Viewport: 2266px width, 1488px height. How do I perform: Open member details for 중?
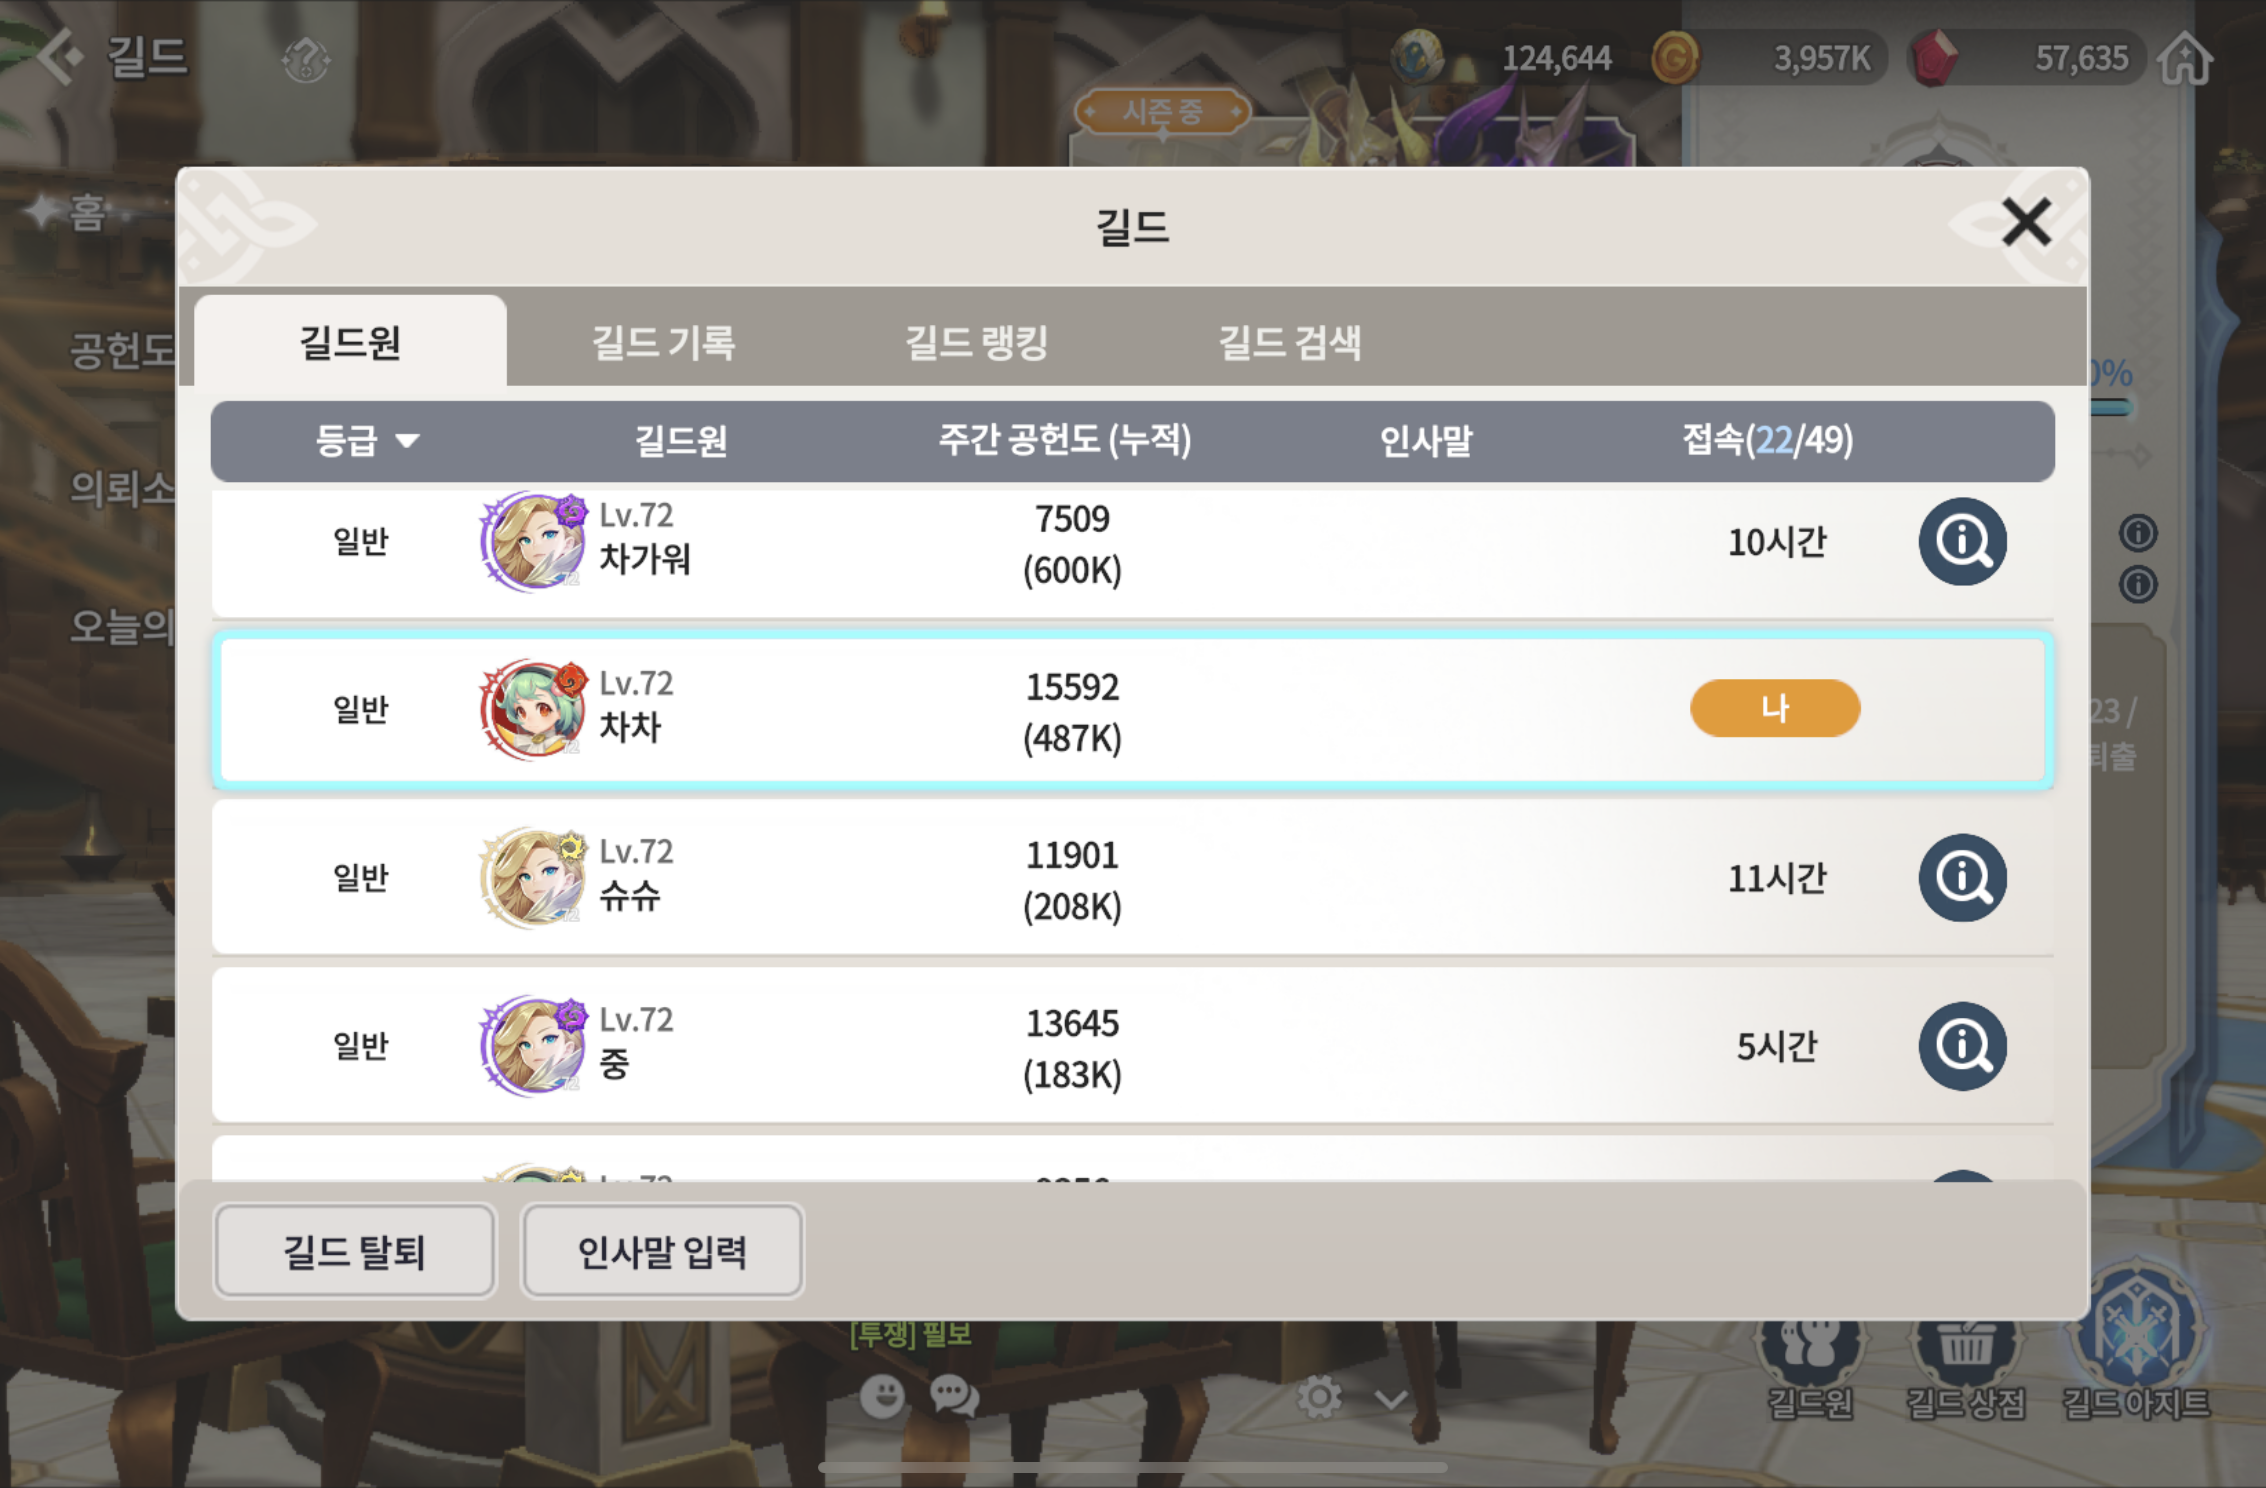point(1962,1046)
